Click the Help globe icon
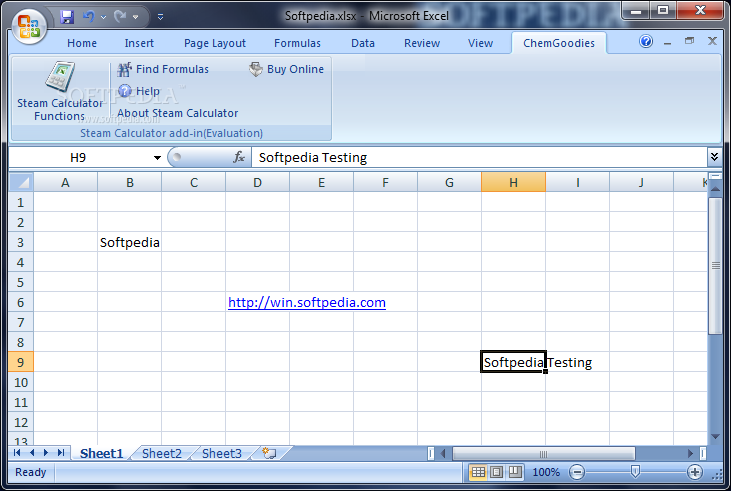Viewport: 731px width, 491px height. pyautogui.click(x=124, y=90)
